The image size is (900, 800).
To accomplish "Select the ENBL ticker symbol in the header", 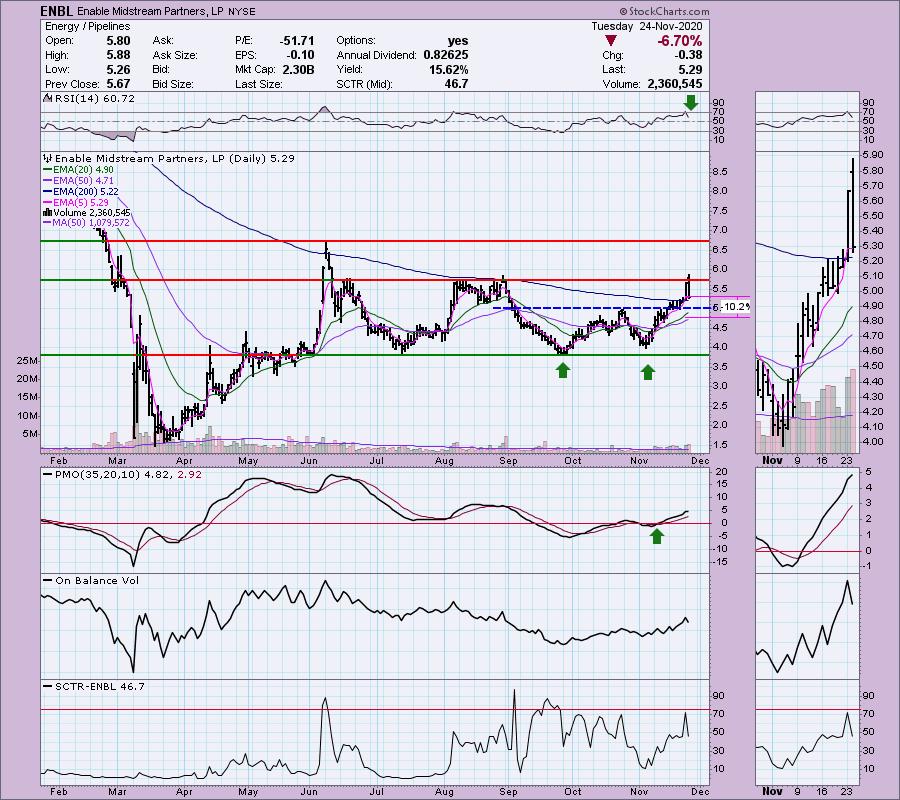I will click(56, 11).
